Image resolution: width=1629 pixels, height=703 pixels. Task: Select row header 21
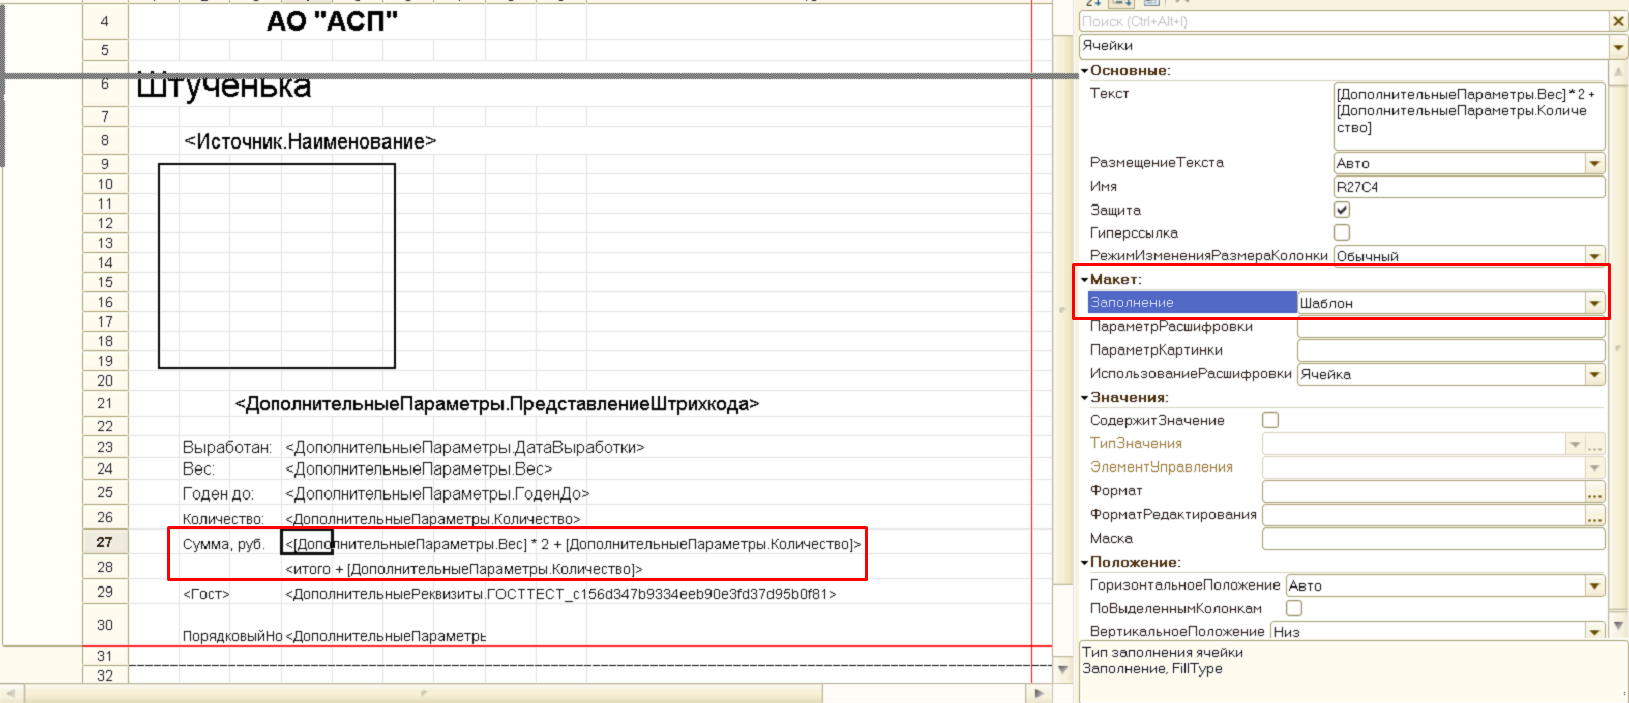(105, 403)
